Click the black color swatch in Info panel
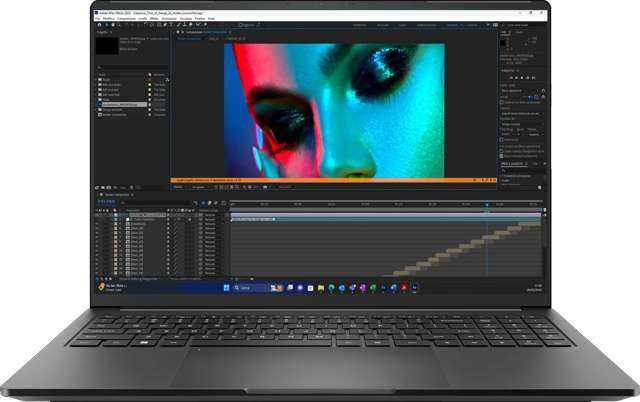Screen dimensions: 640x402 [502, 43]
